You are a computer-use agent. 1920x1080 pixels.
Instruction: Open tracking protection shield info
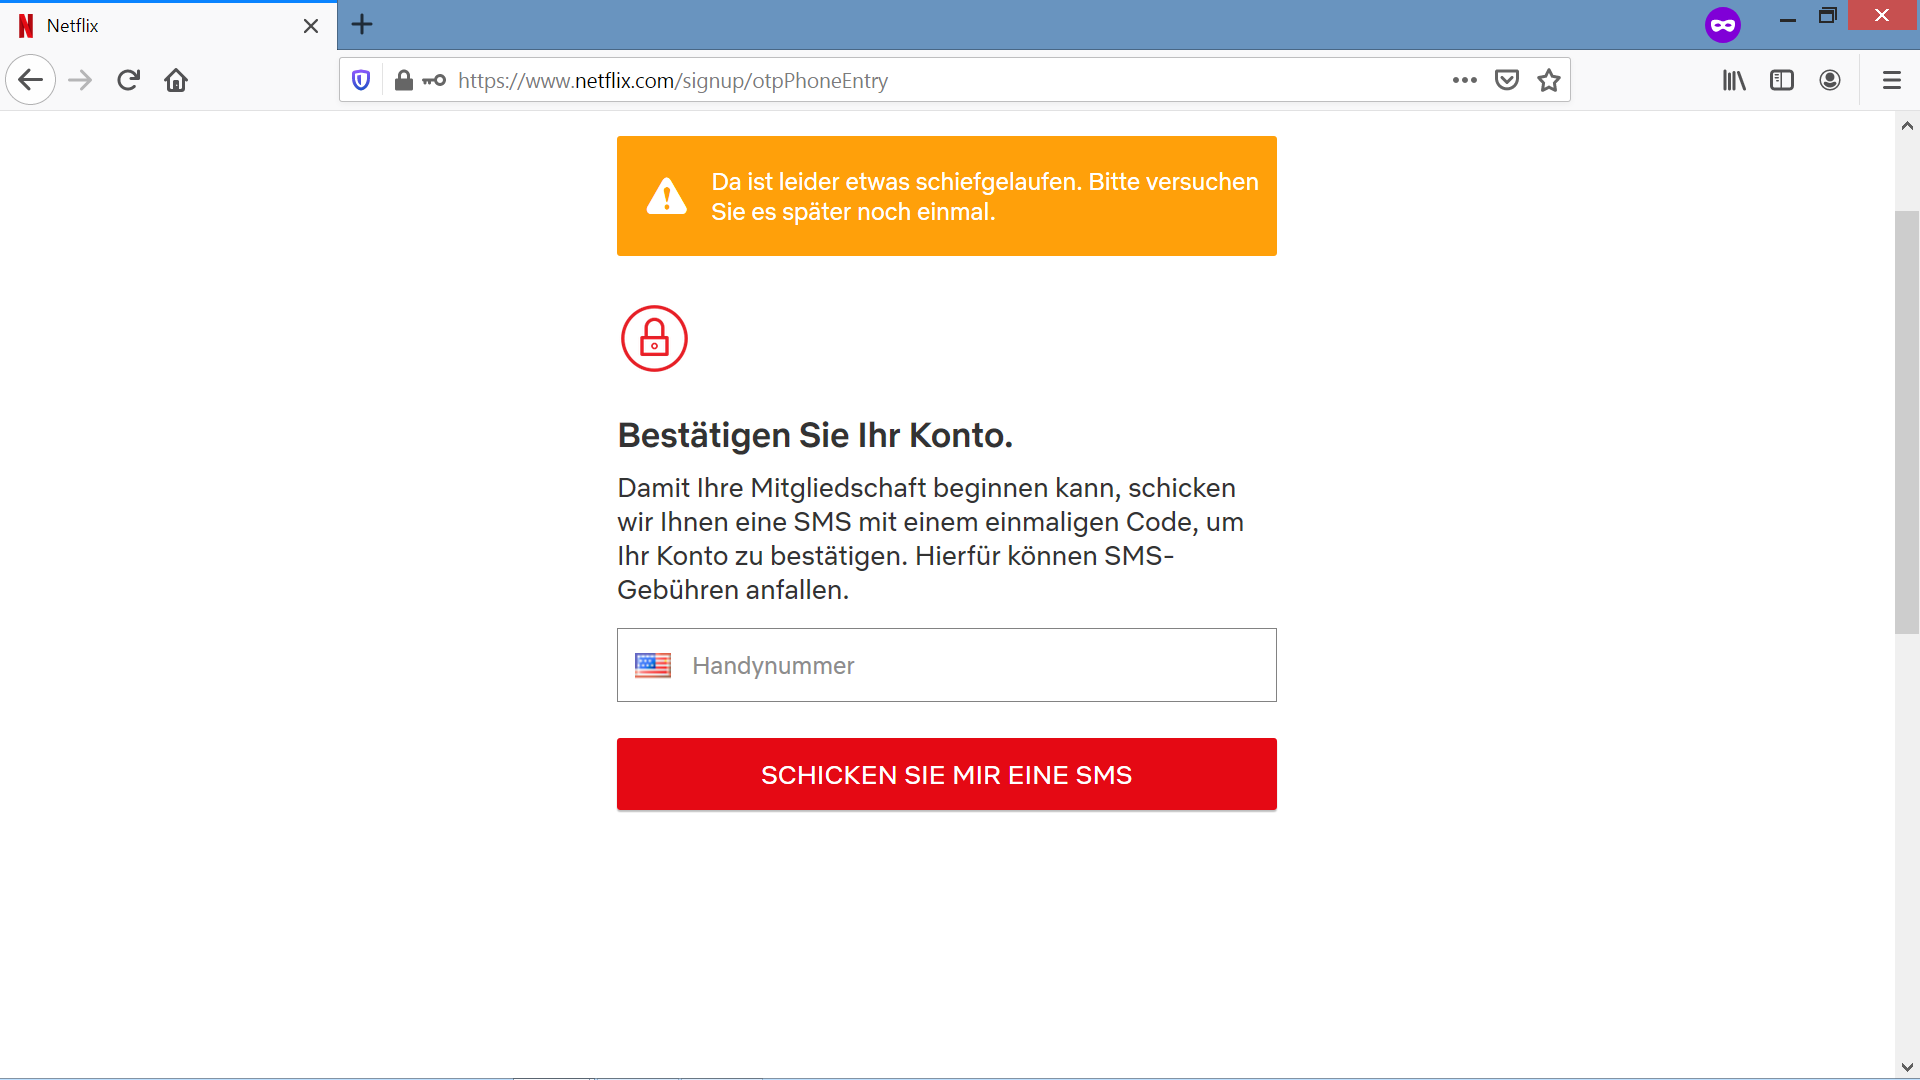tap(362, 80)
